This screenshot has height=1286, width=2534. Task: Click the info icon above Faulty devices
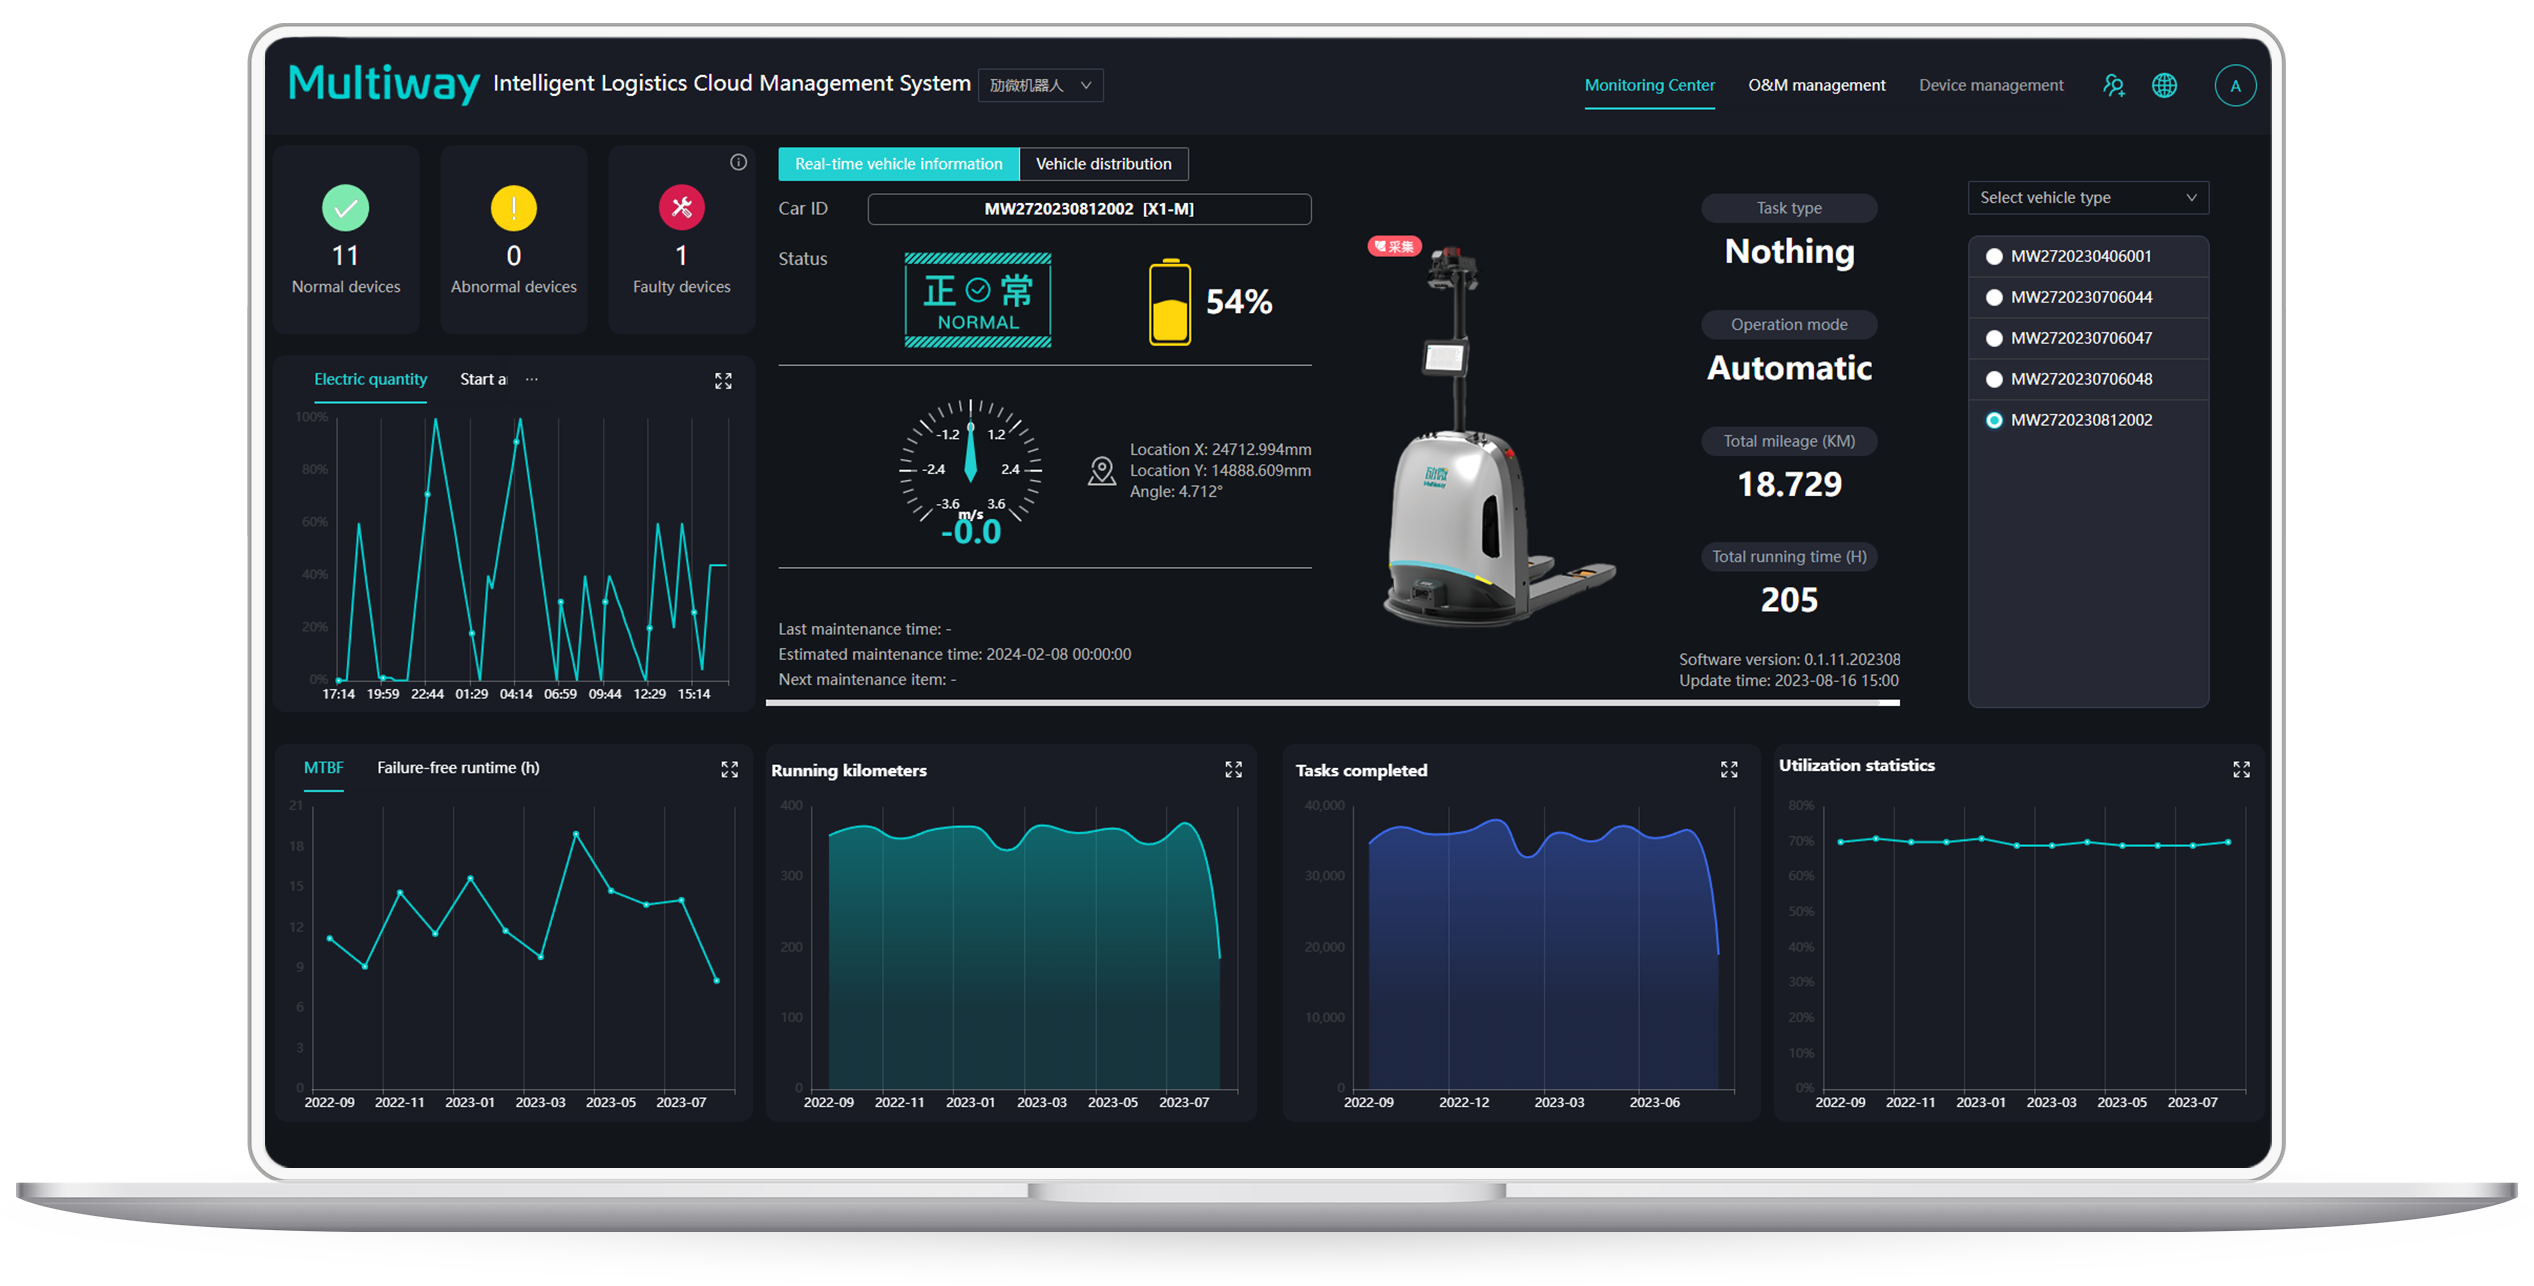pos(738,162)
